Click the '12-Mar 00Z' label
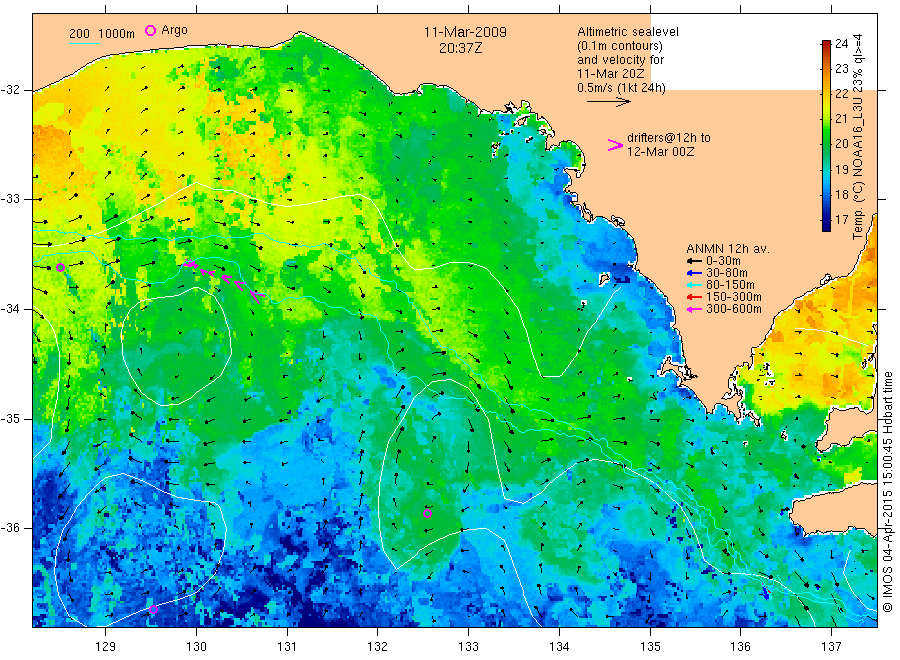The height and width of the screenshot is (660, 900). click(660, 152)
